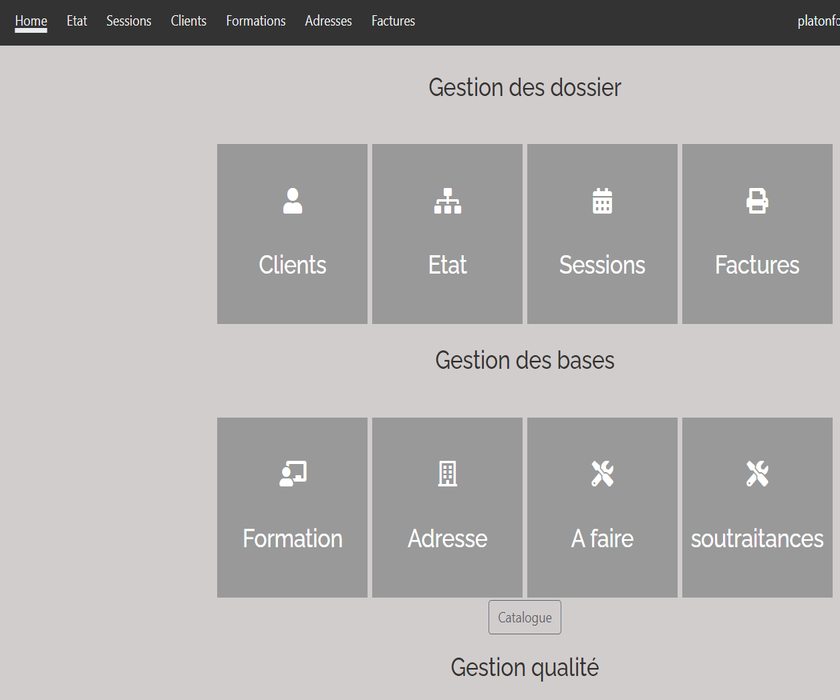This screenshot has width=840, height=700.
Task: Open the Home menu item
Action: 31,21
